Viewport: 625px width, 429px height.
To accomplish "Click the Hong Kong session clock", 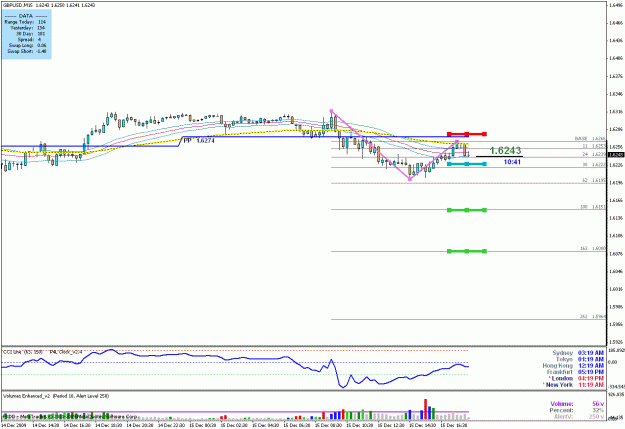I will pyautogui.click(x=573, y=366).
